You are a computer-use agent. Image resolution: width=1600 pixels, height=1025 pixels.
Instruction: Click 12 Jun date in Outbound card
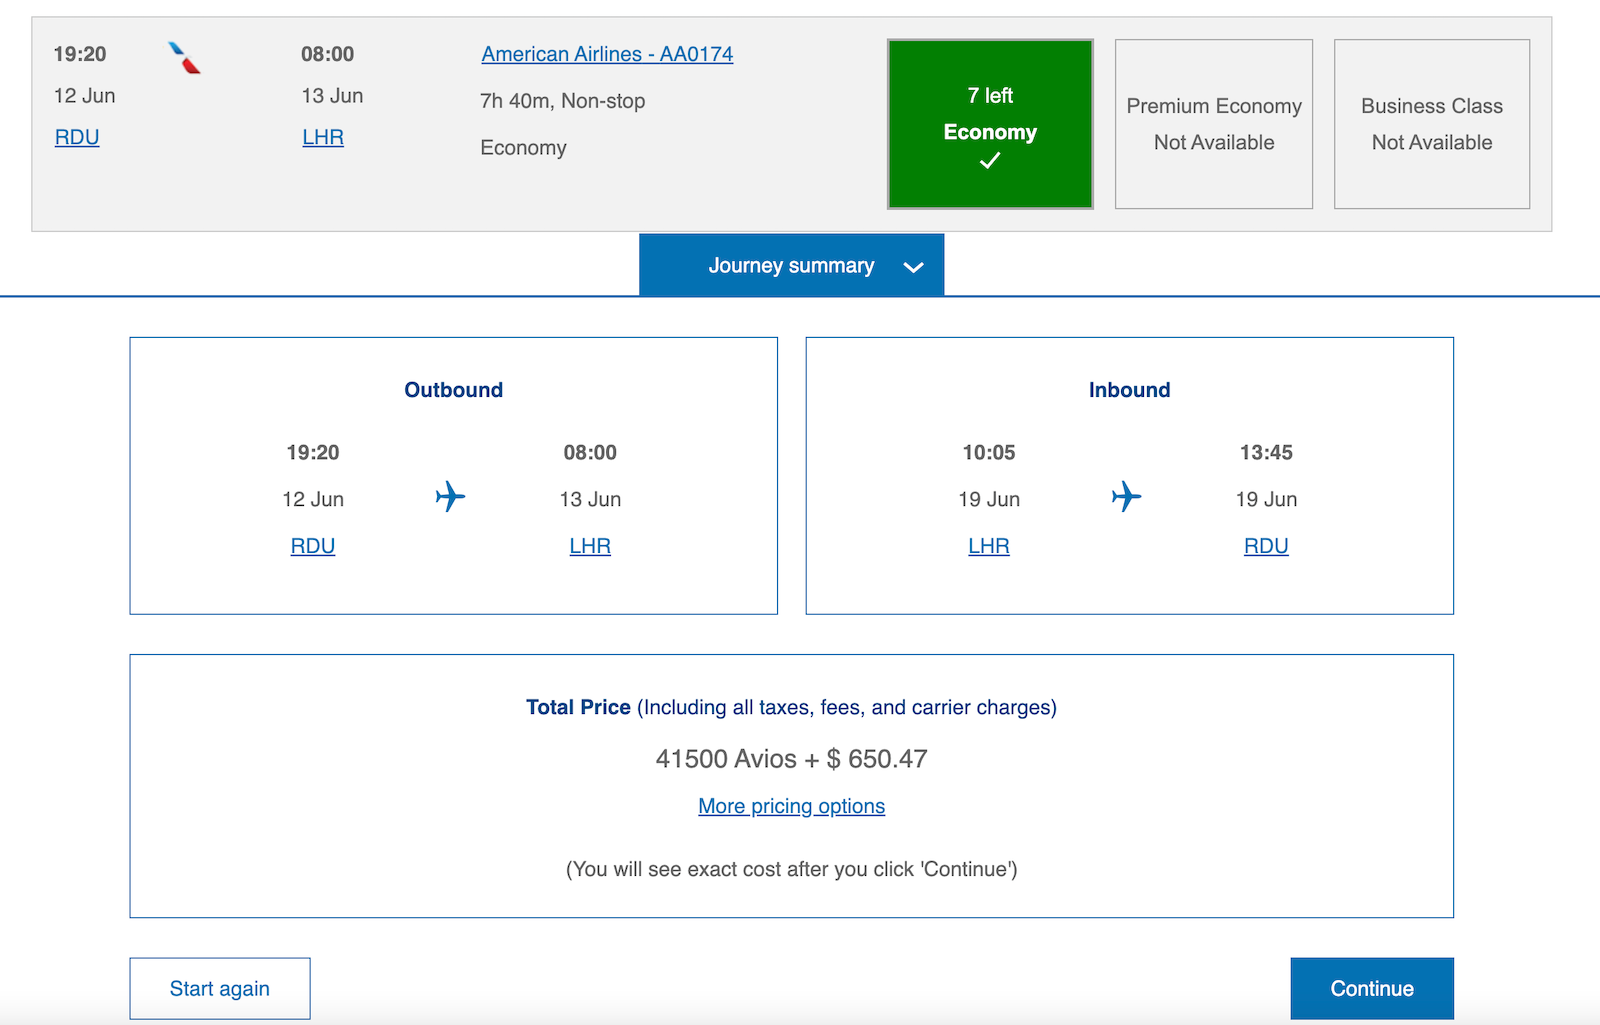click(x=313, y=499)
